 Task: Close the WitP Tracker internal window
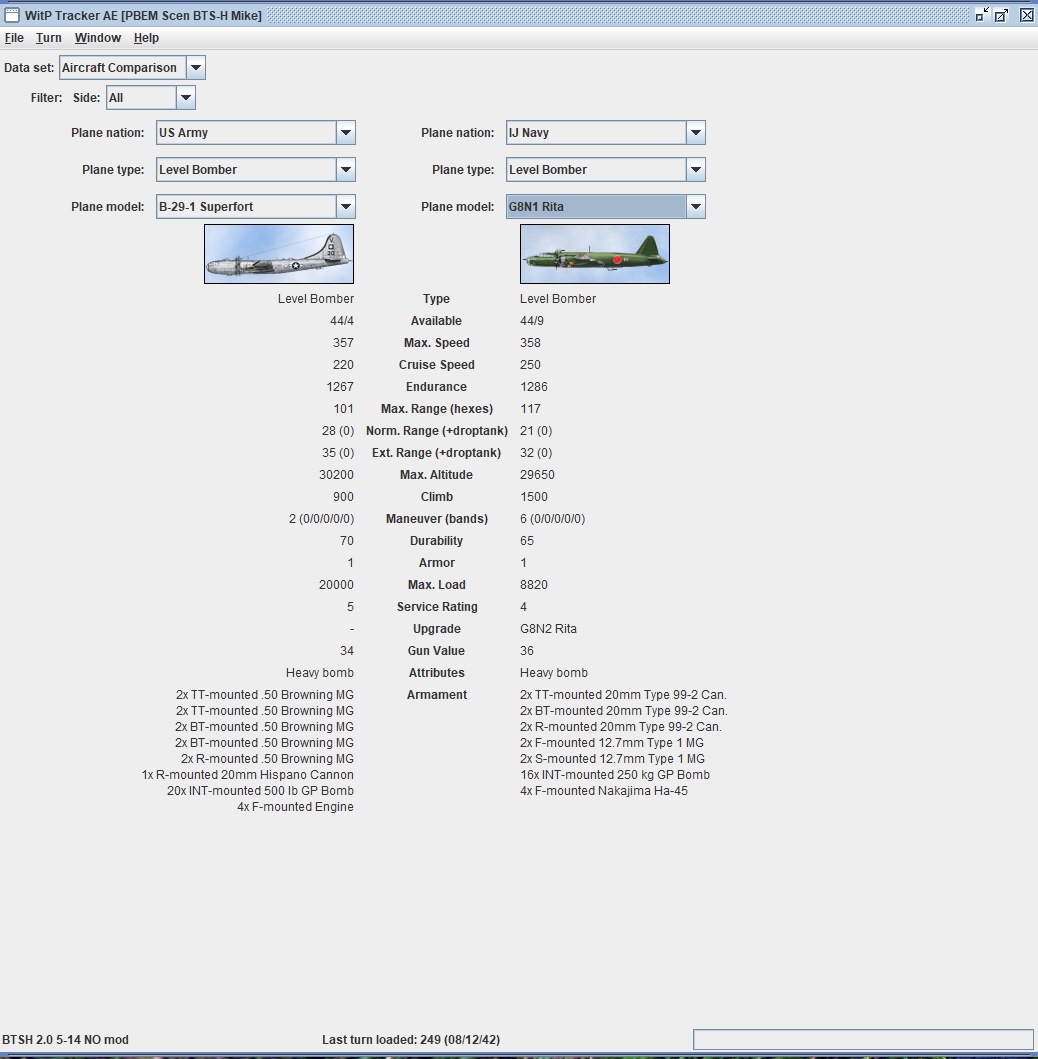point(1027,15)
